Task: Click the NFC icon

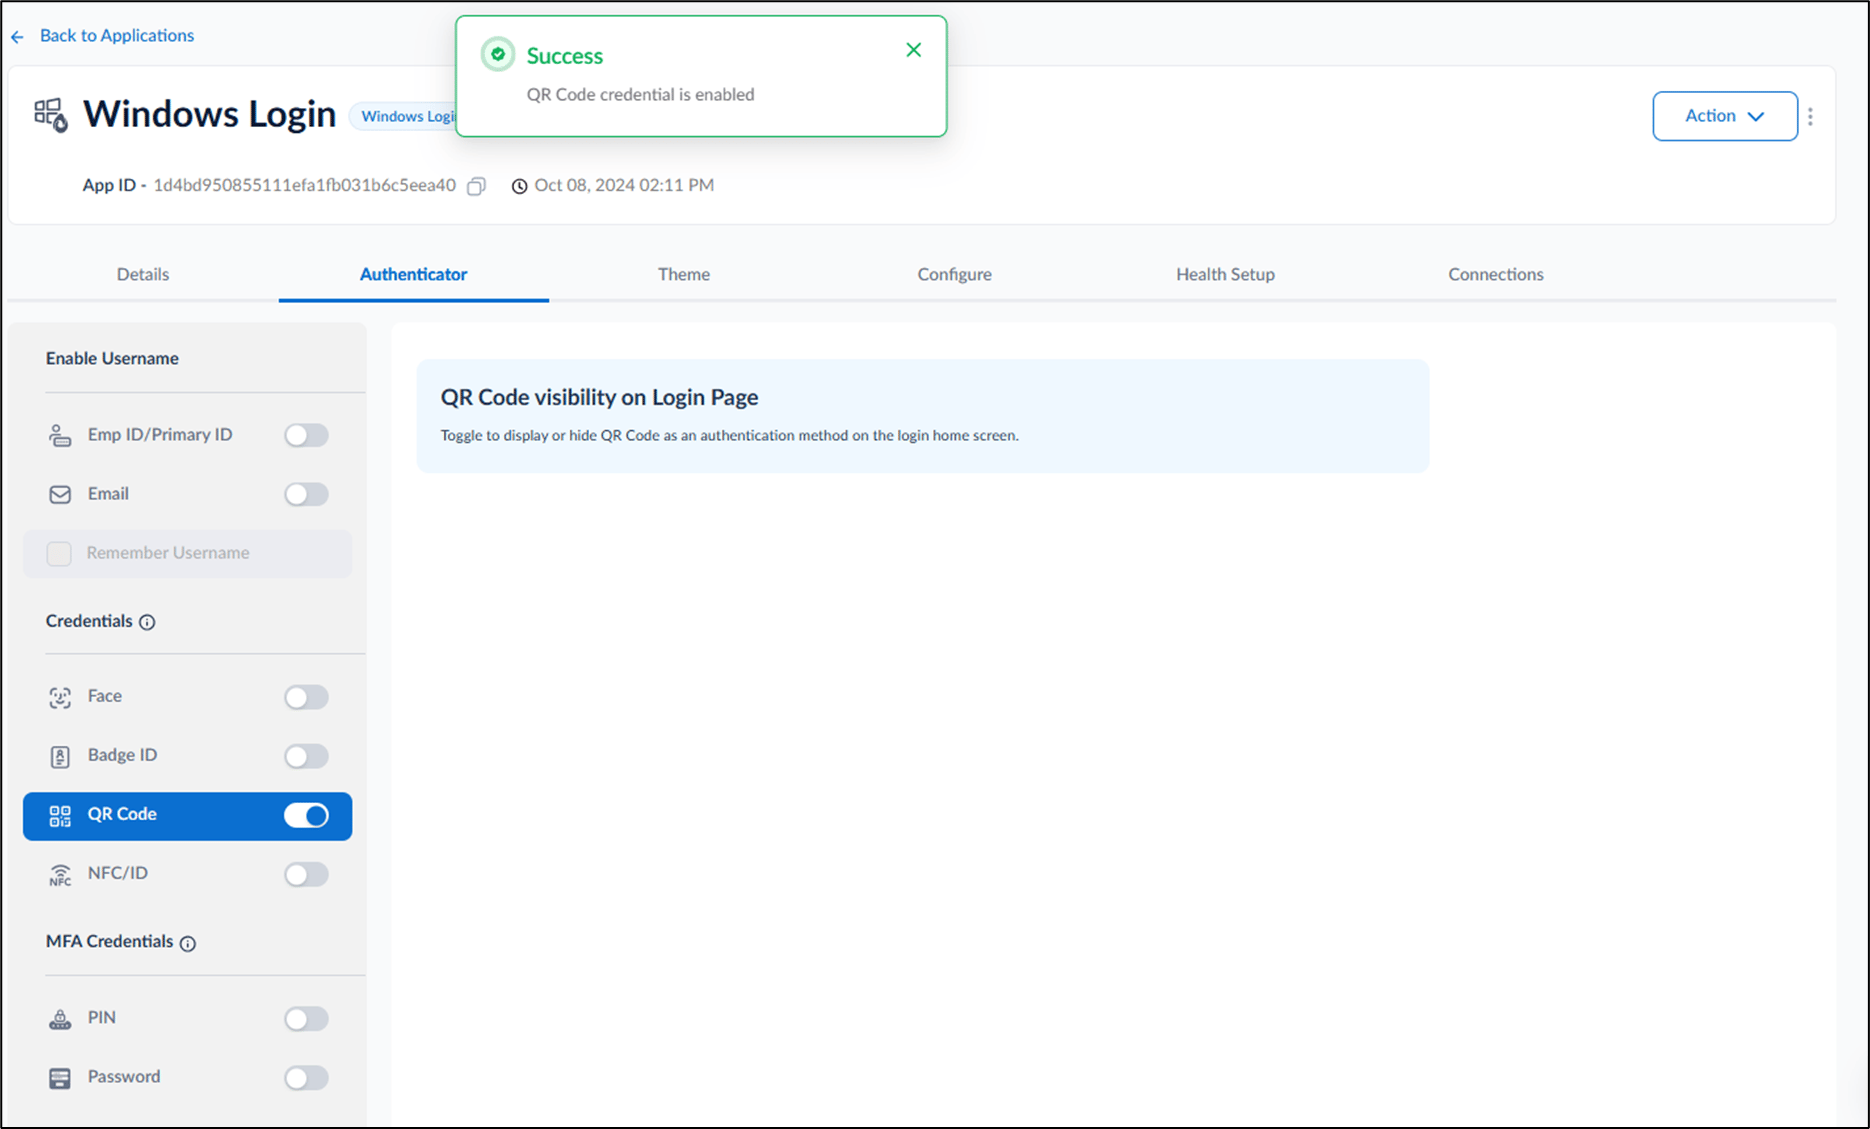Action: (x=60, y=875)
